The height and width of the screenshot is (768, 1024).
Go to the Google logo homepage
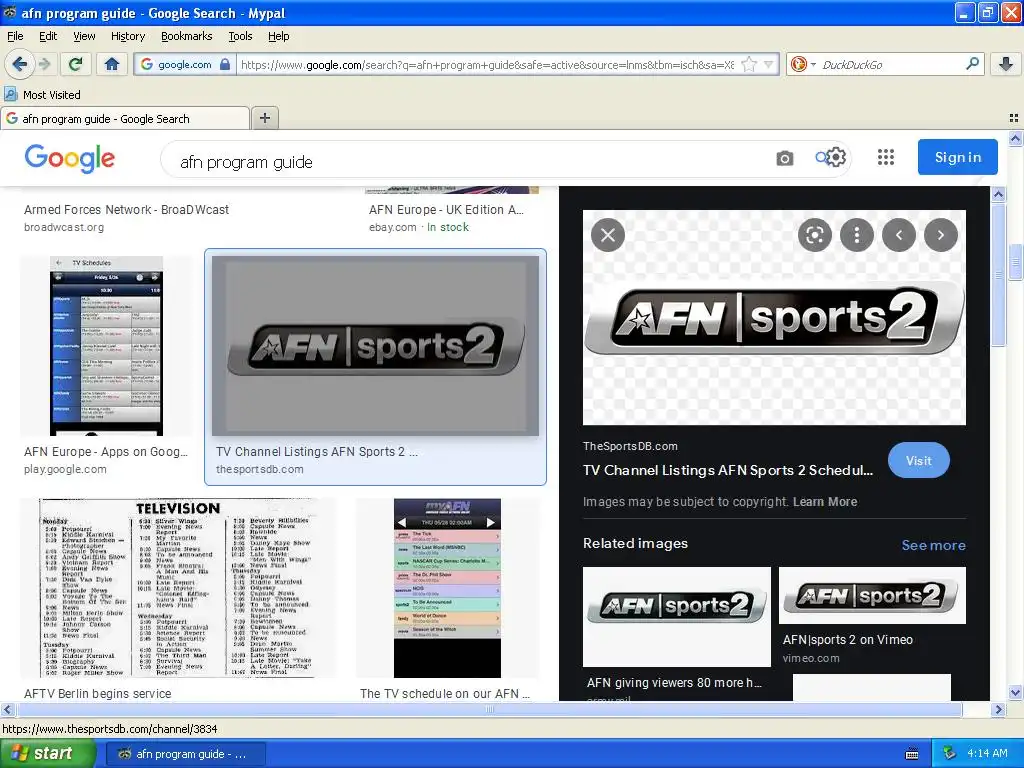[x=70, y=159]
